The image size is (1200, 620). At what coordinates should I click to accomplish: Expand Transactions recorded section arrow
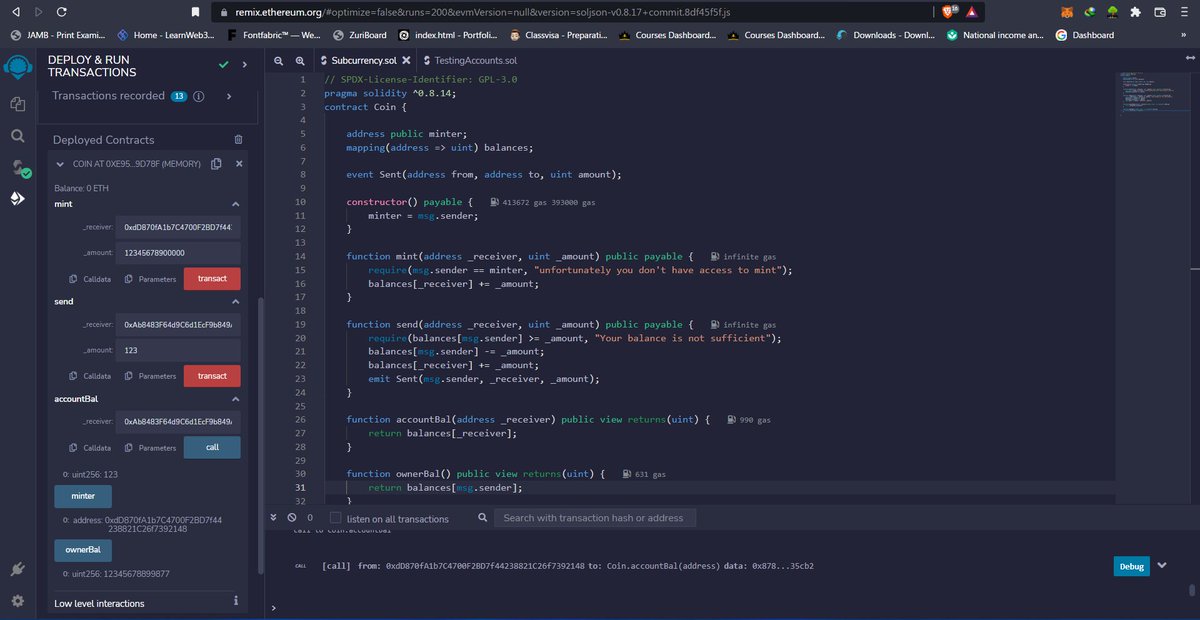[229, 96]
